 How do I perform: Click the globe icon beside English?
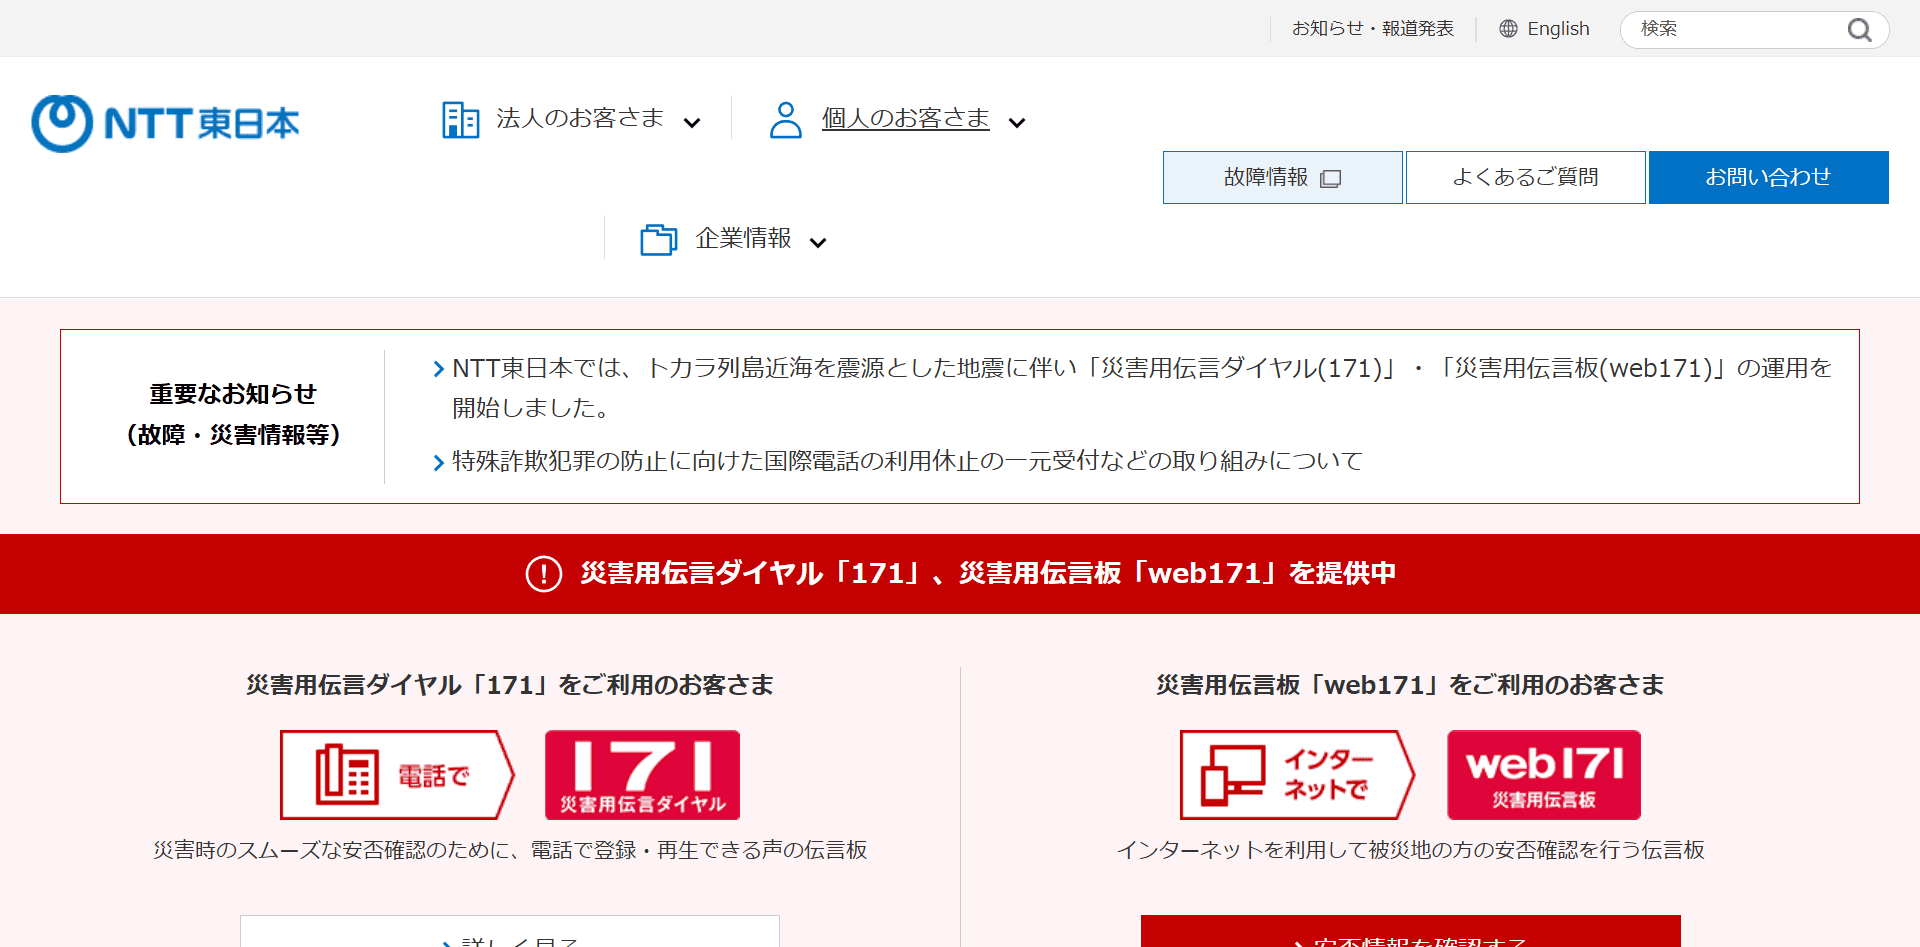coord(1508,29)
